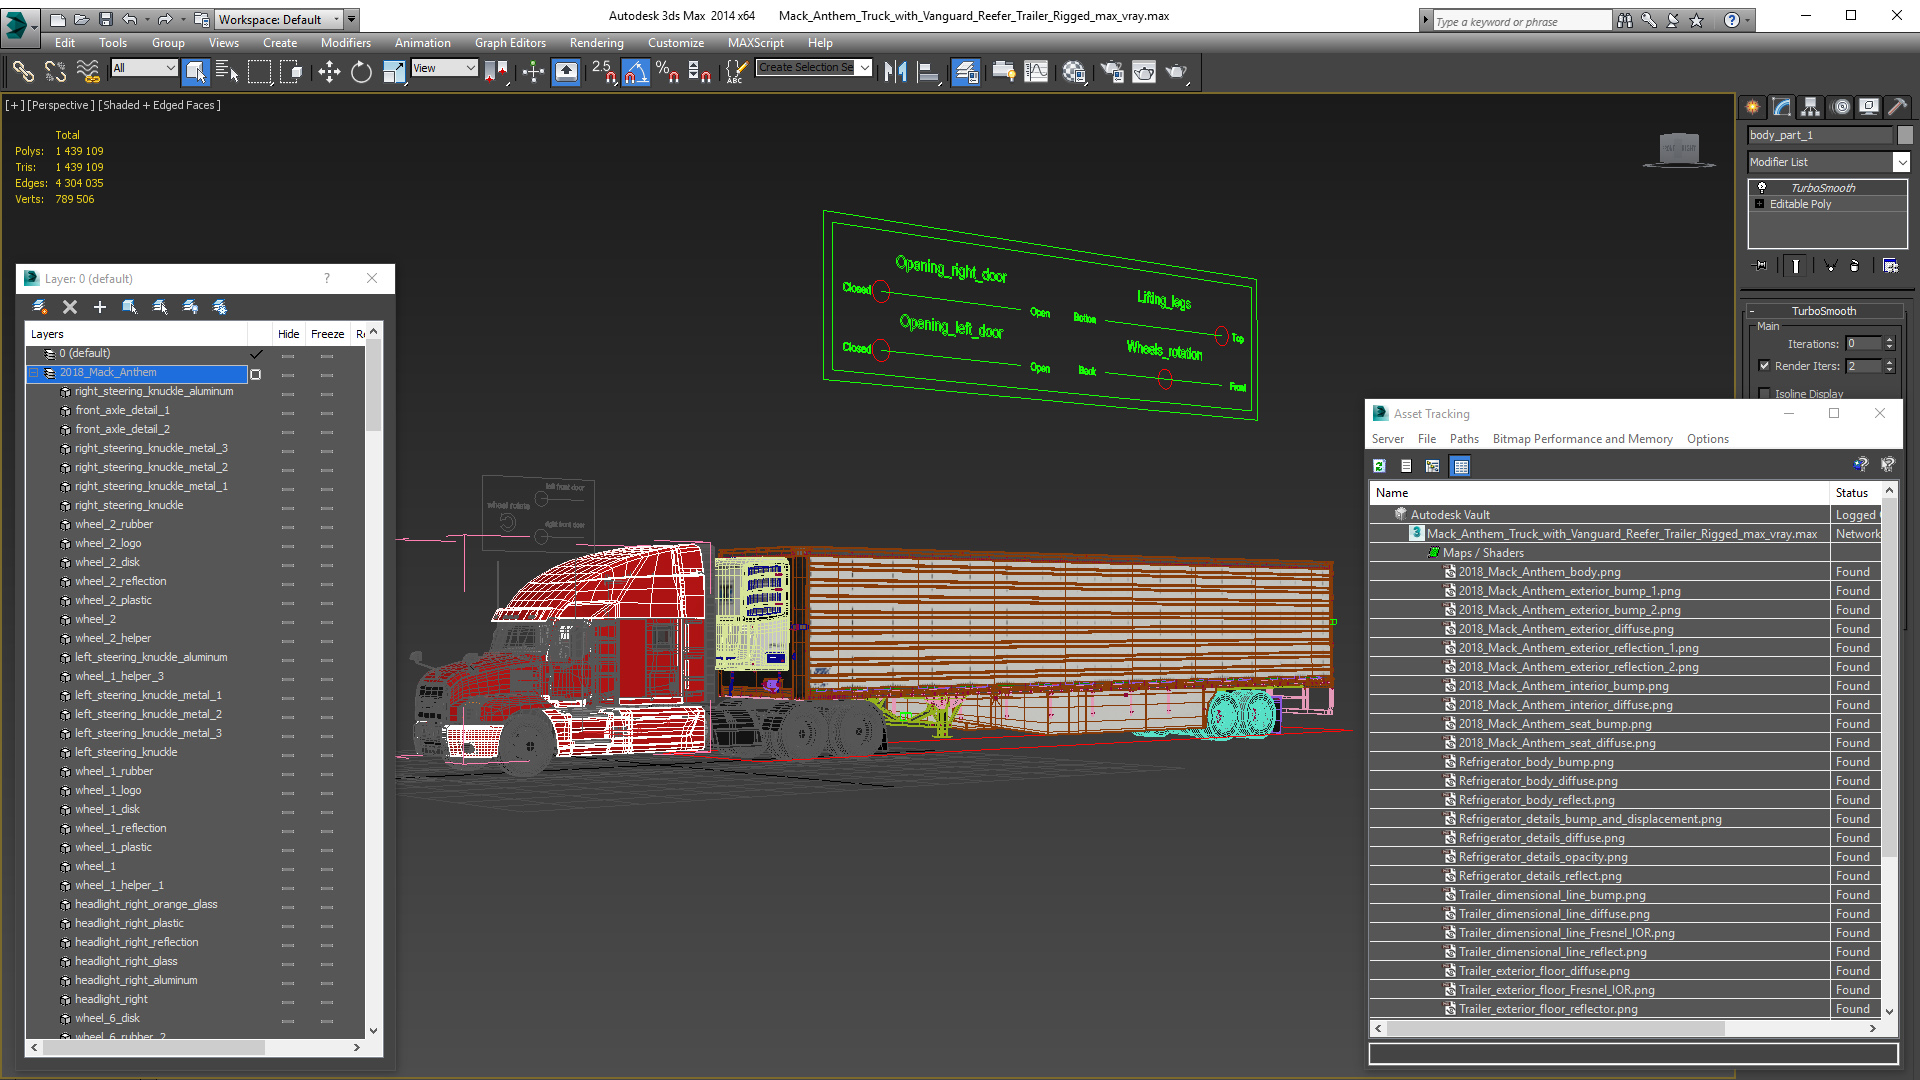The width and height of the screenshot is (1920, 1080).
Task: Select wheel_2_rubber in the layer list
Action: pos(113,524)
